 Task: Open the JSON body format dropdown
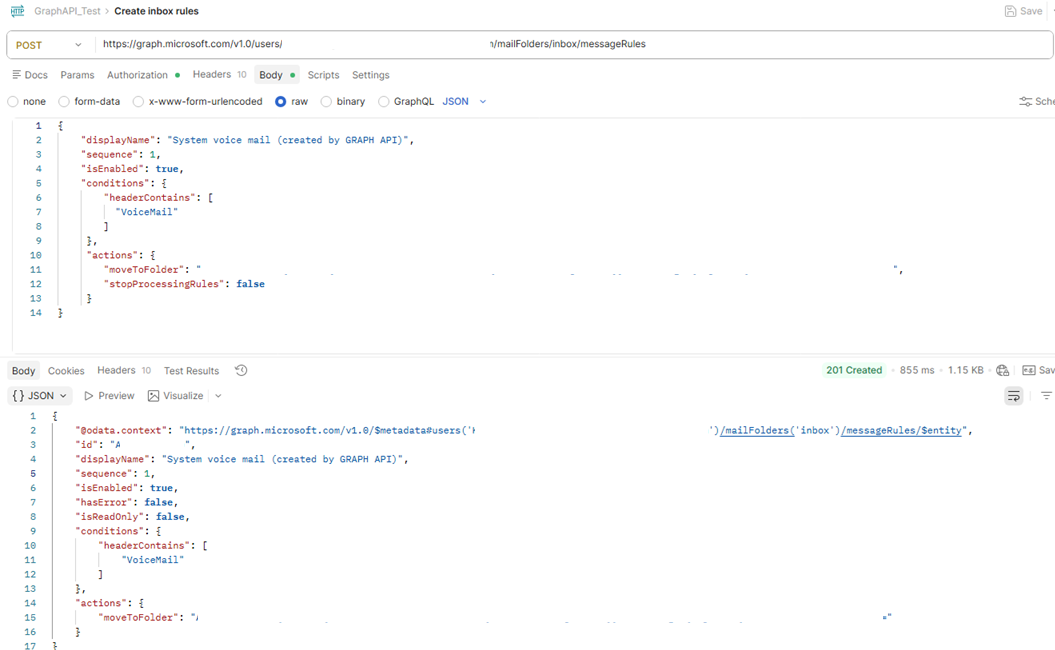[x=464, y=102]
